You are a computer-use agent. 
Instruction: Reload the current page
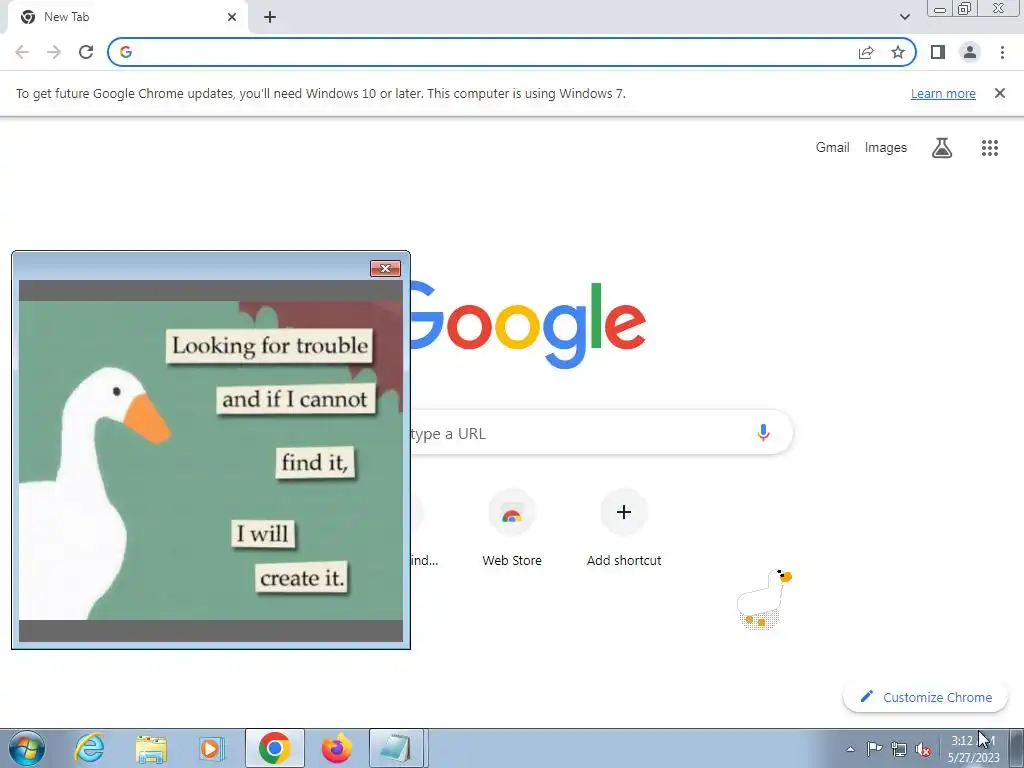coord(86,52)
